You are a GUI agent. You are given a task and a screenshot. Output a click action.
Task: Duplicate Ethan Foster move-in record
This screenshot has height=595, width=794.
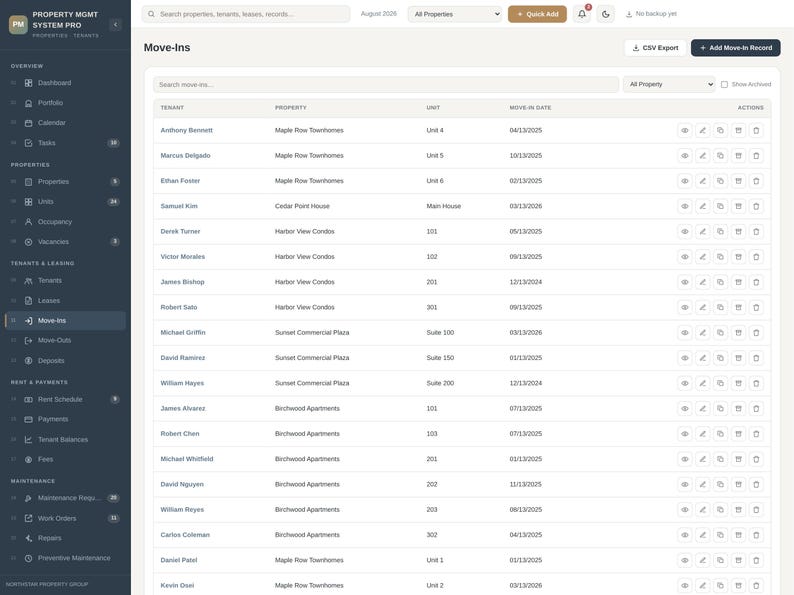(720, 181)
